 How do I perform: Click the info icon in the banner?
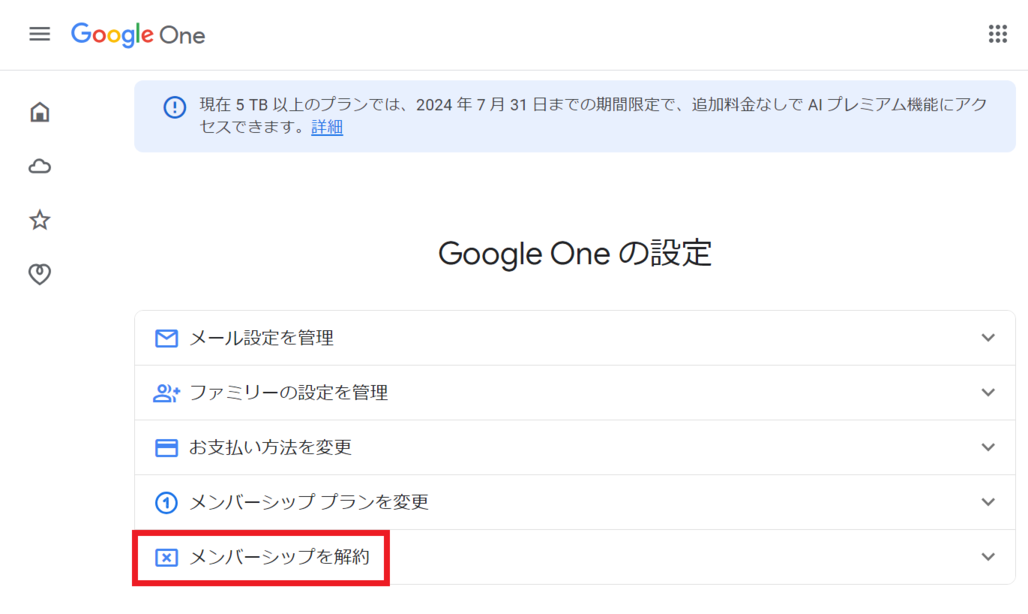(x=174, y=107)
